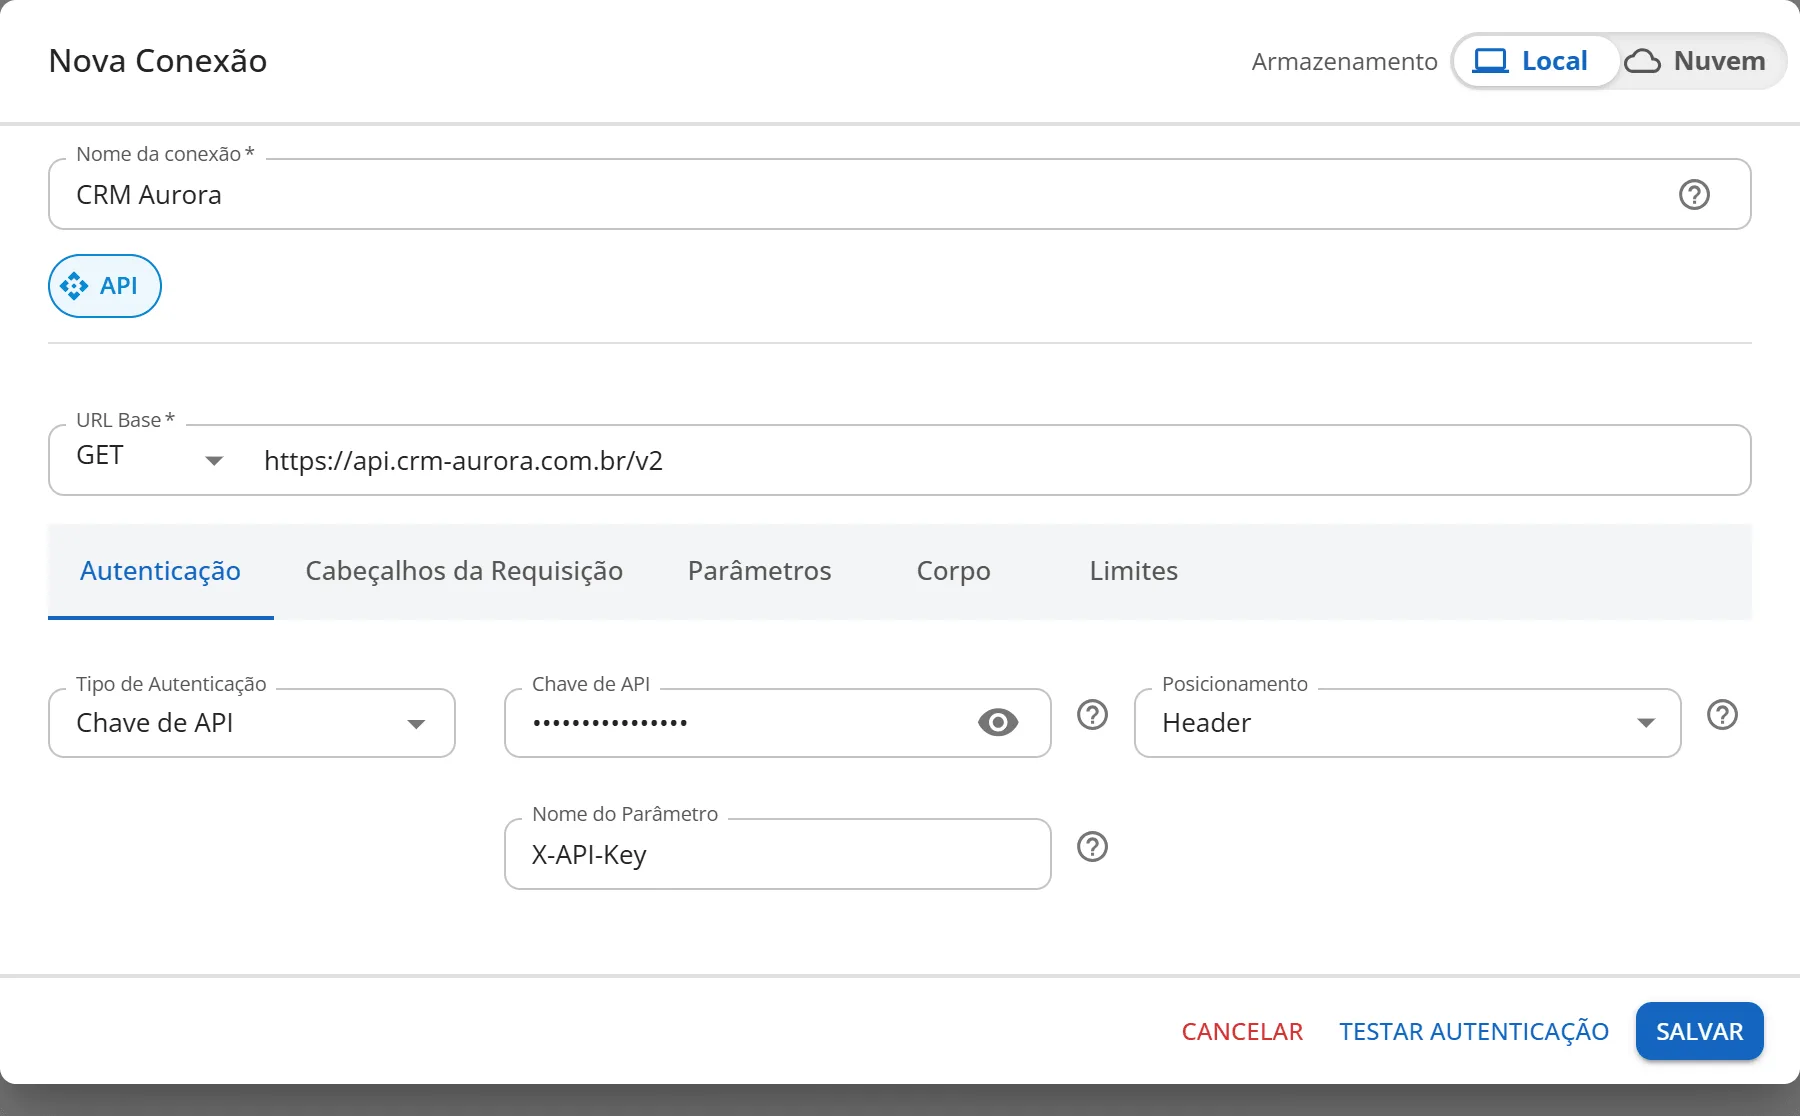Viewport: 1800px width, 1116px height.
Task: Open the Corpo tab
Action: click(953, 571)
